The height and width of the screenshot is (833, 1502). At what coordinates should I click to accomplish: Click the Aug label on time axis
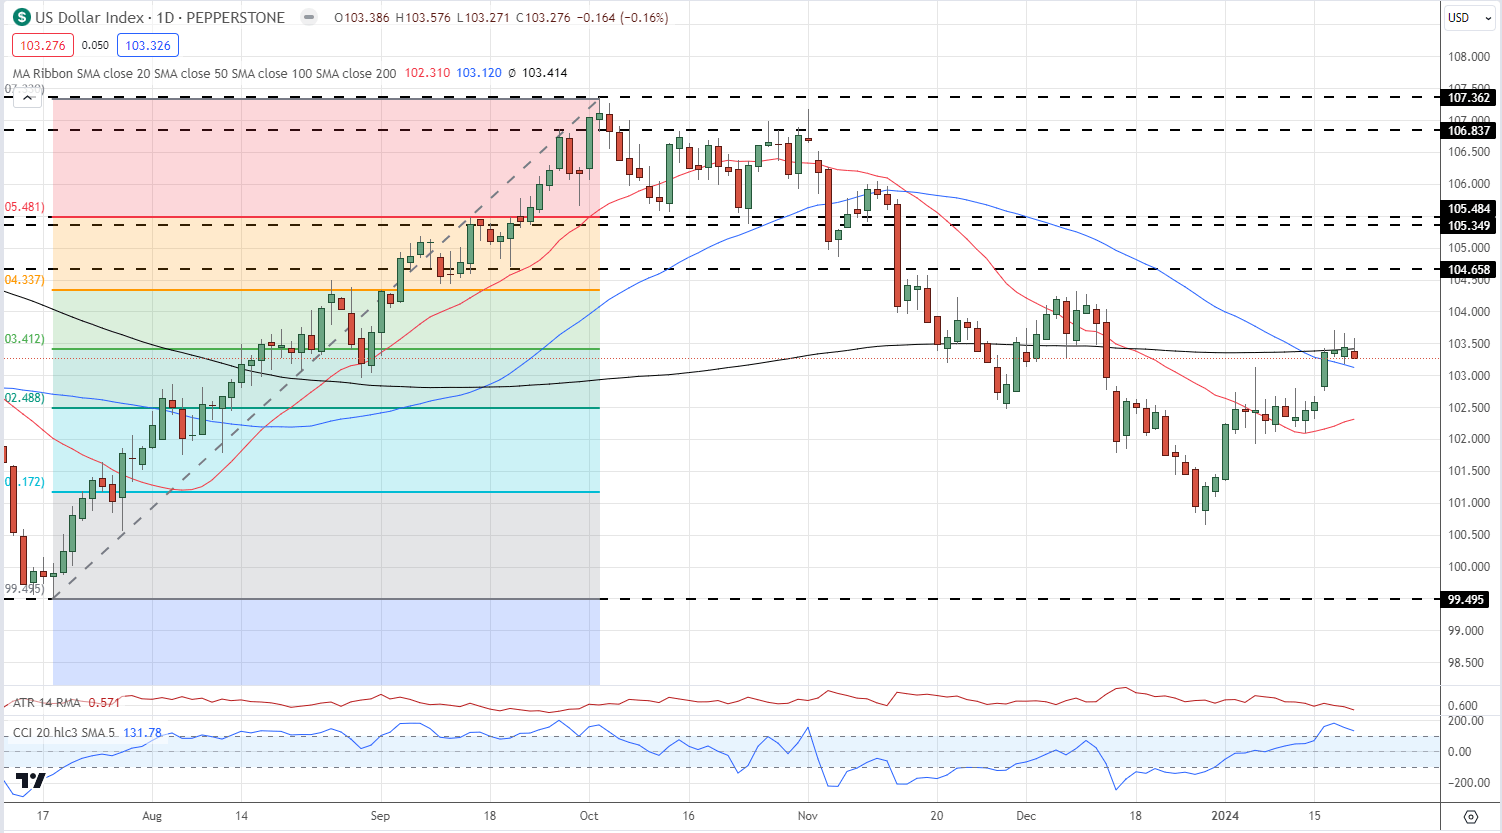coord(152,816)
